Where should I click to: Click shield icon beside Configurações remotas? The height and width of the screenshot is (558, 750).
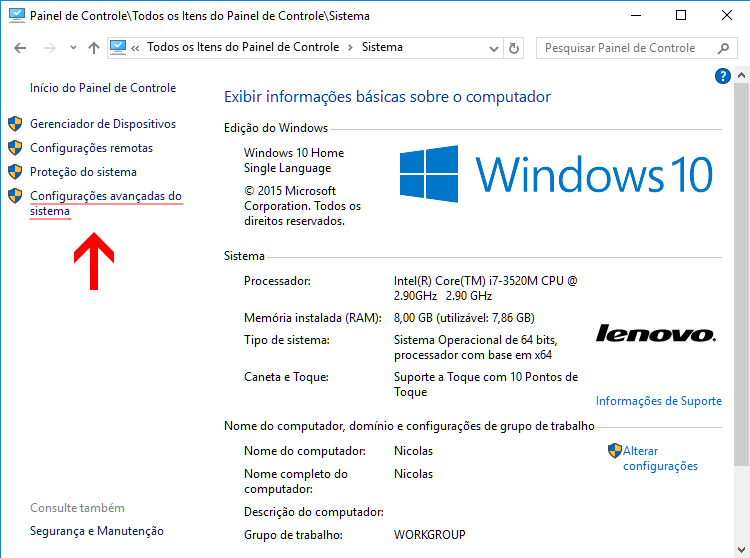pyautogui.click(x=15, y=148)
